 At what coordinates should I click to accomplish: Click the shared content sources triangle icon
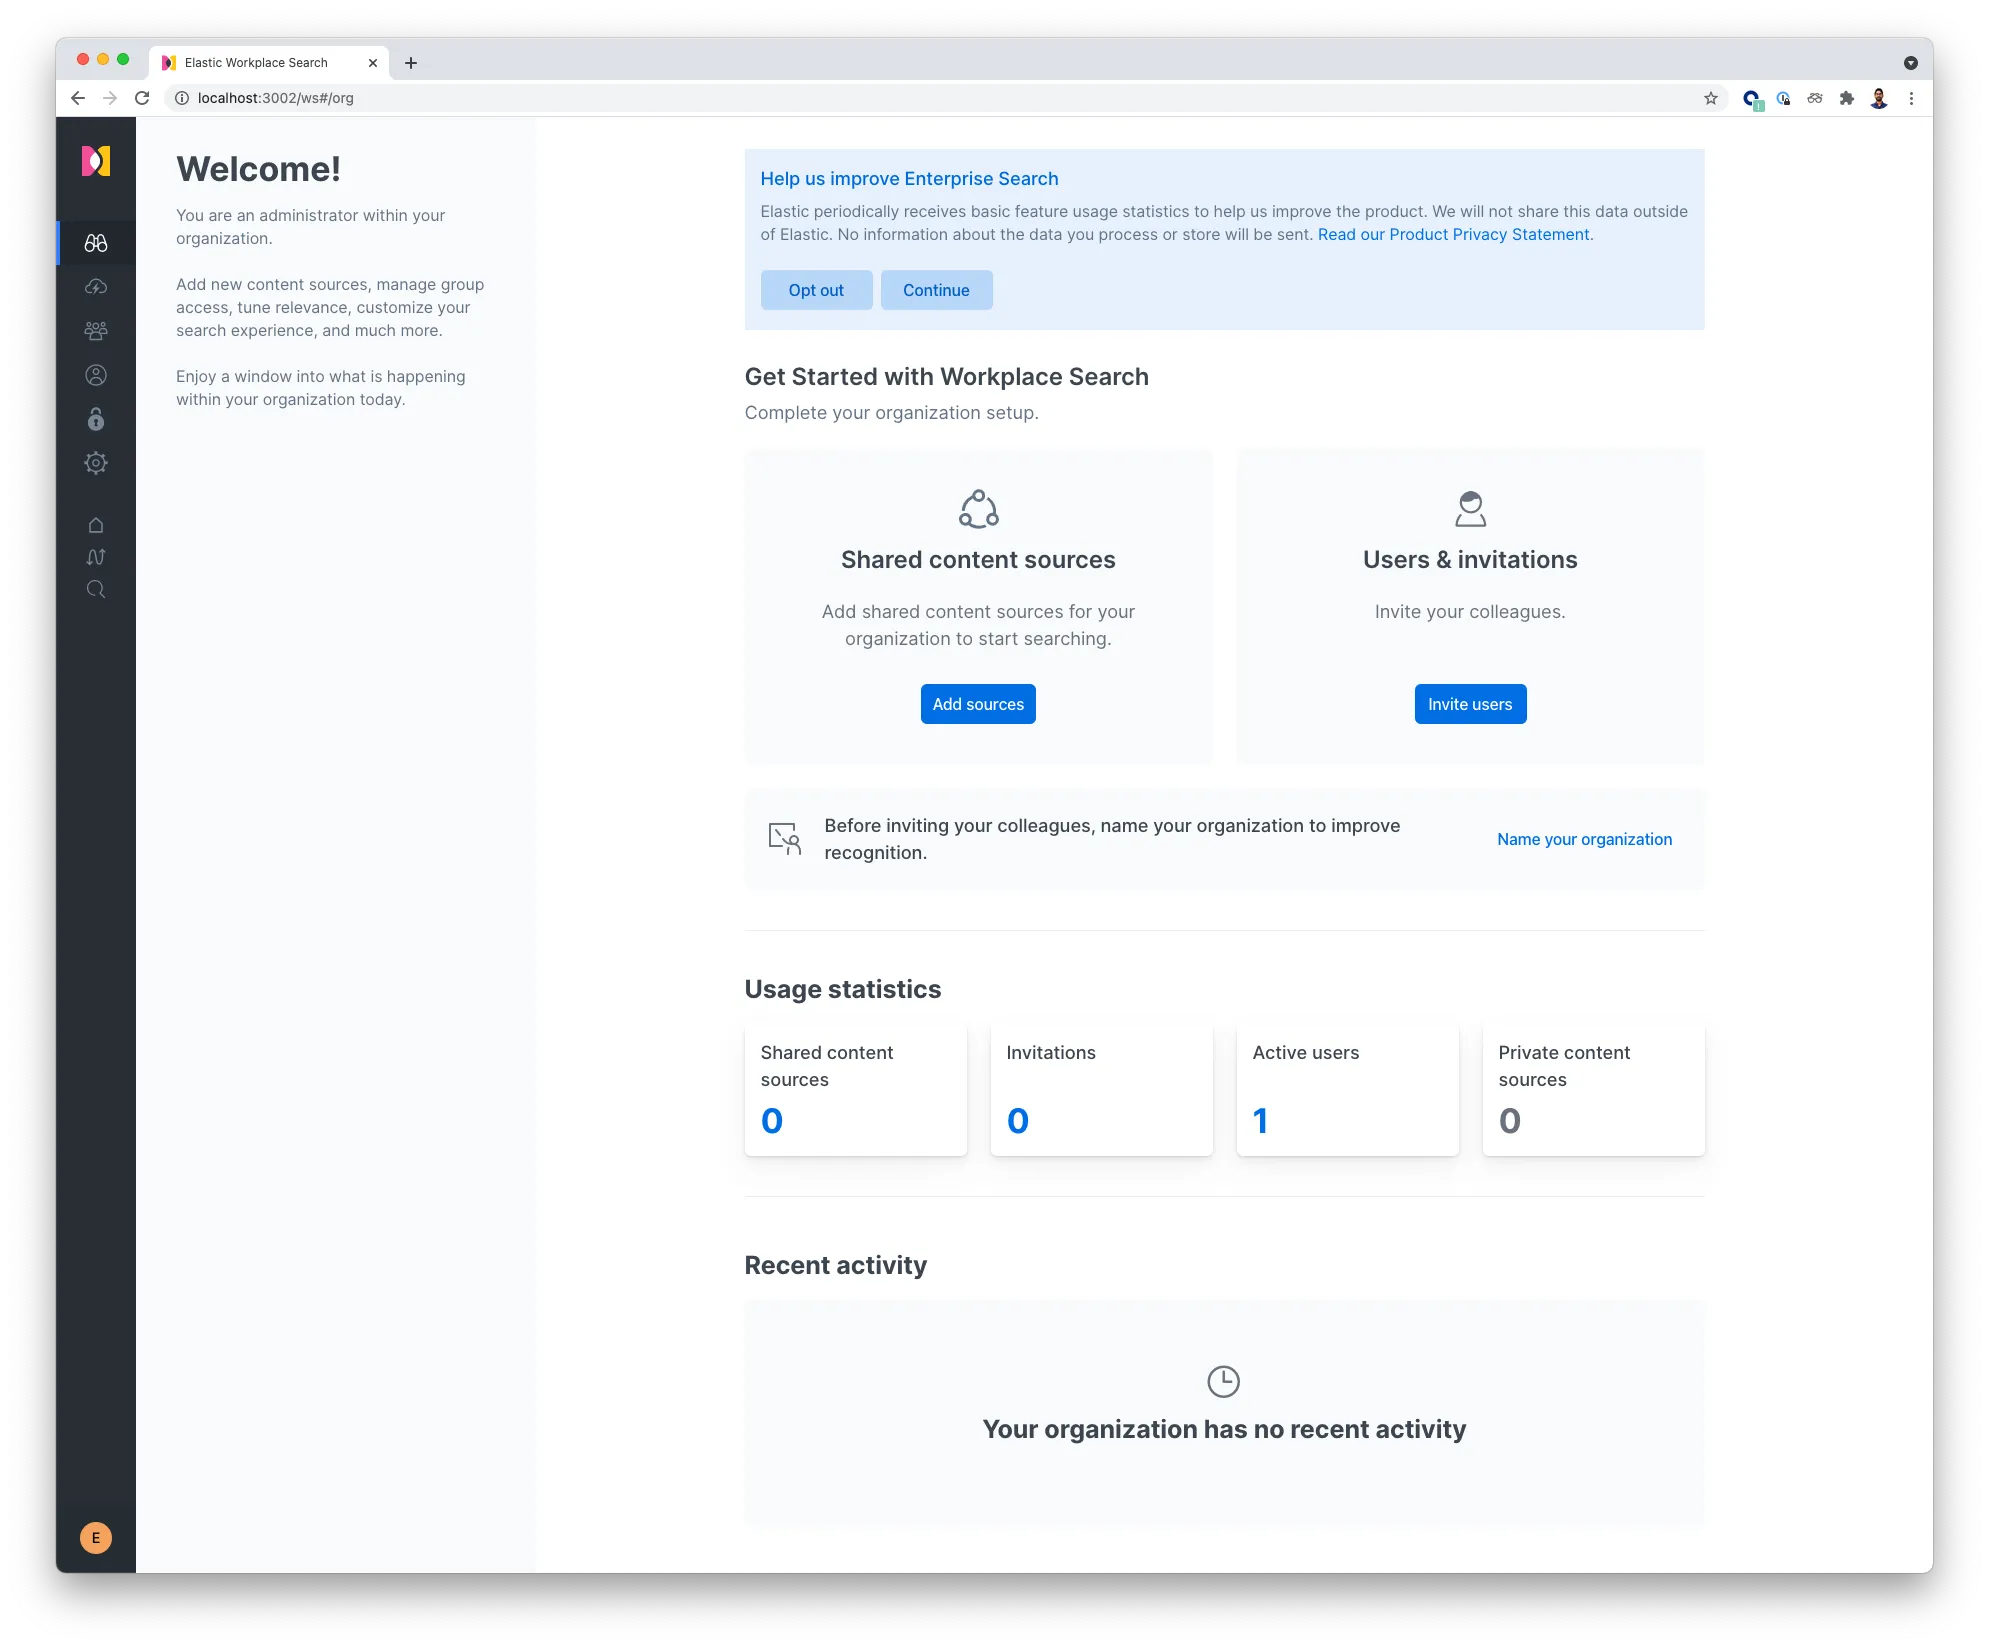pyautogui.click(x=978, y=509)
